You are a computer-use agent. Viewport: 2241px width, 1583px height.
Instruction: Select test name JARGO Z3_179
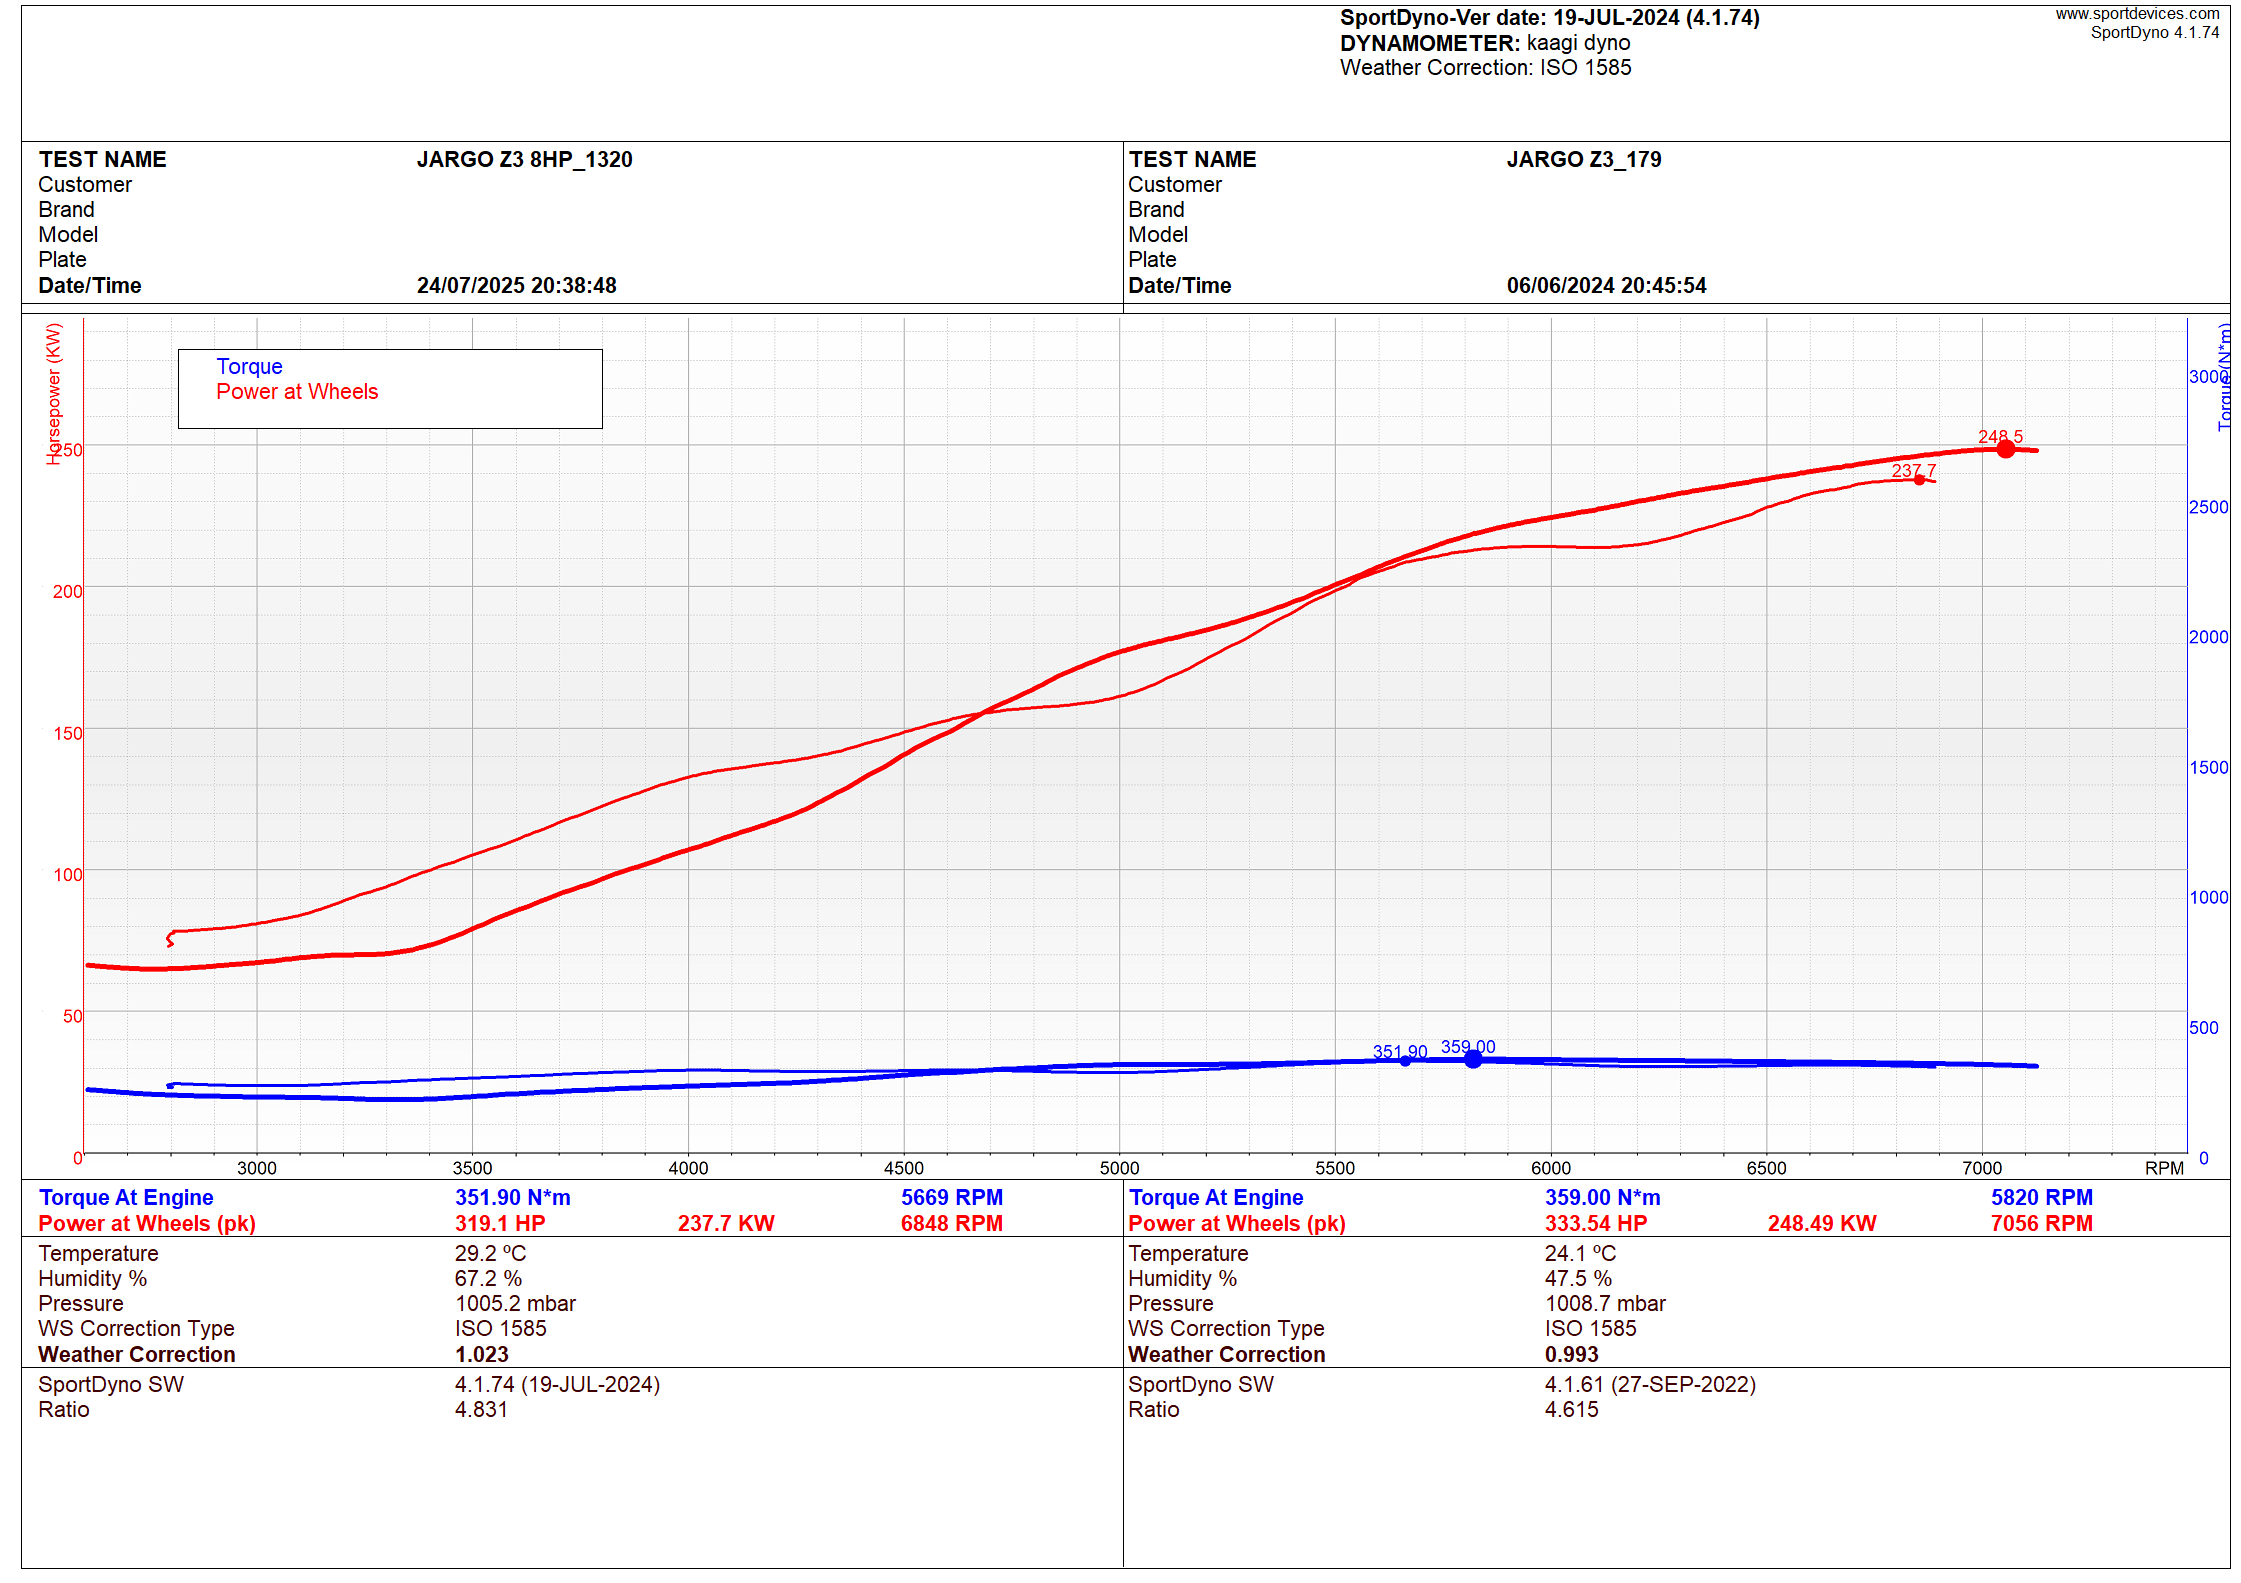[x=1583, y=160]
